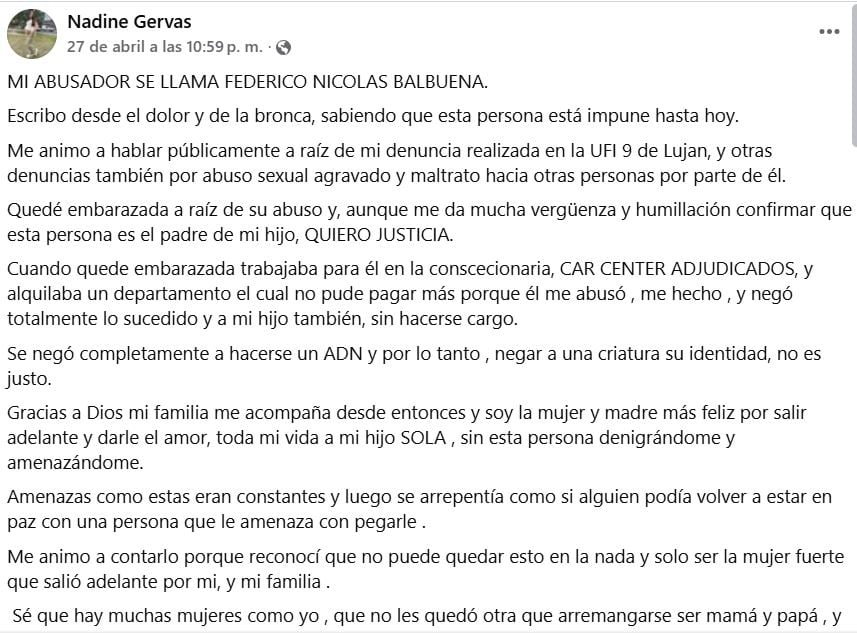
Task: Click Nadine Gervas profile picture
Action: click(x=32, y=31)
